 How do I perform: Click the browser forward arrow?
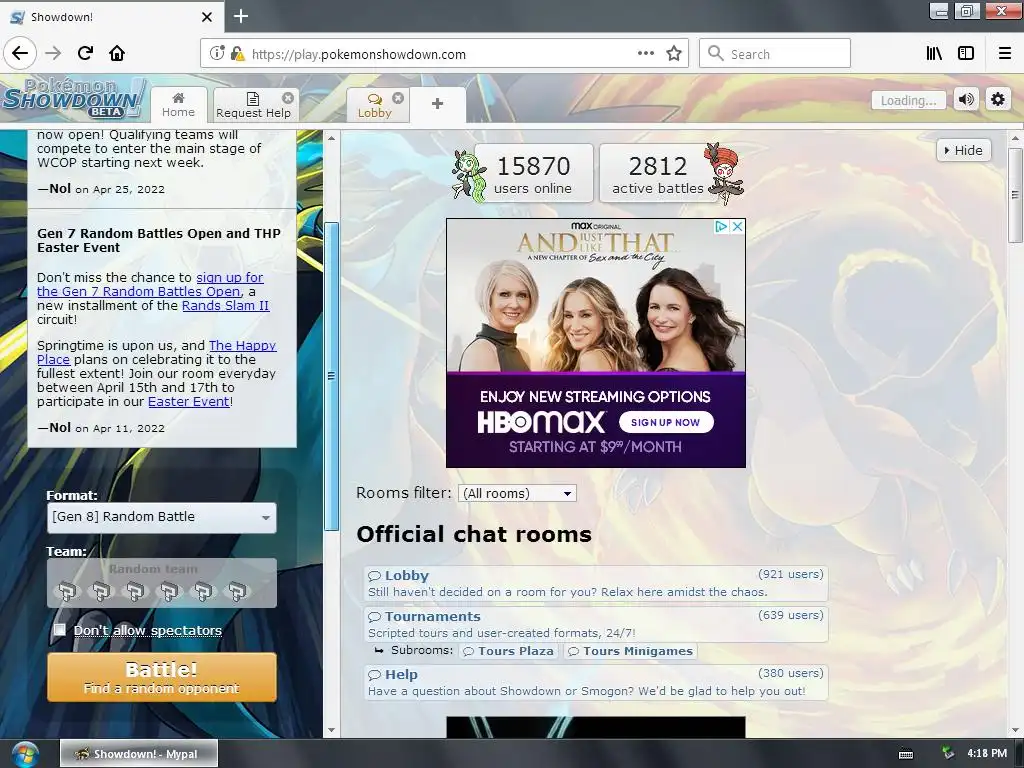tap(53, 53)
